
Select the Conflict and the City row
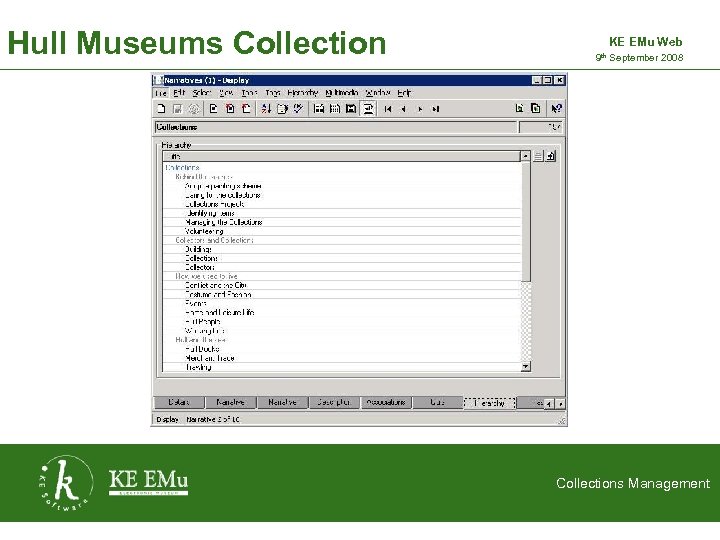click(342, 285)
